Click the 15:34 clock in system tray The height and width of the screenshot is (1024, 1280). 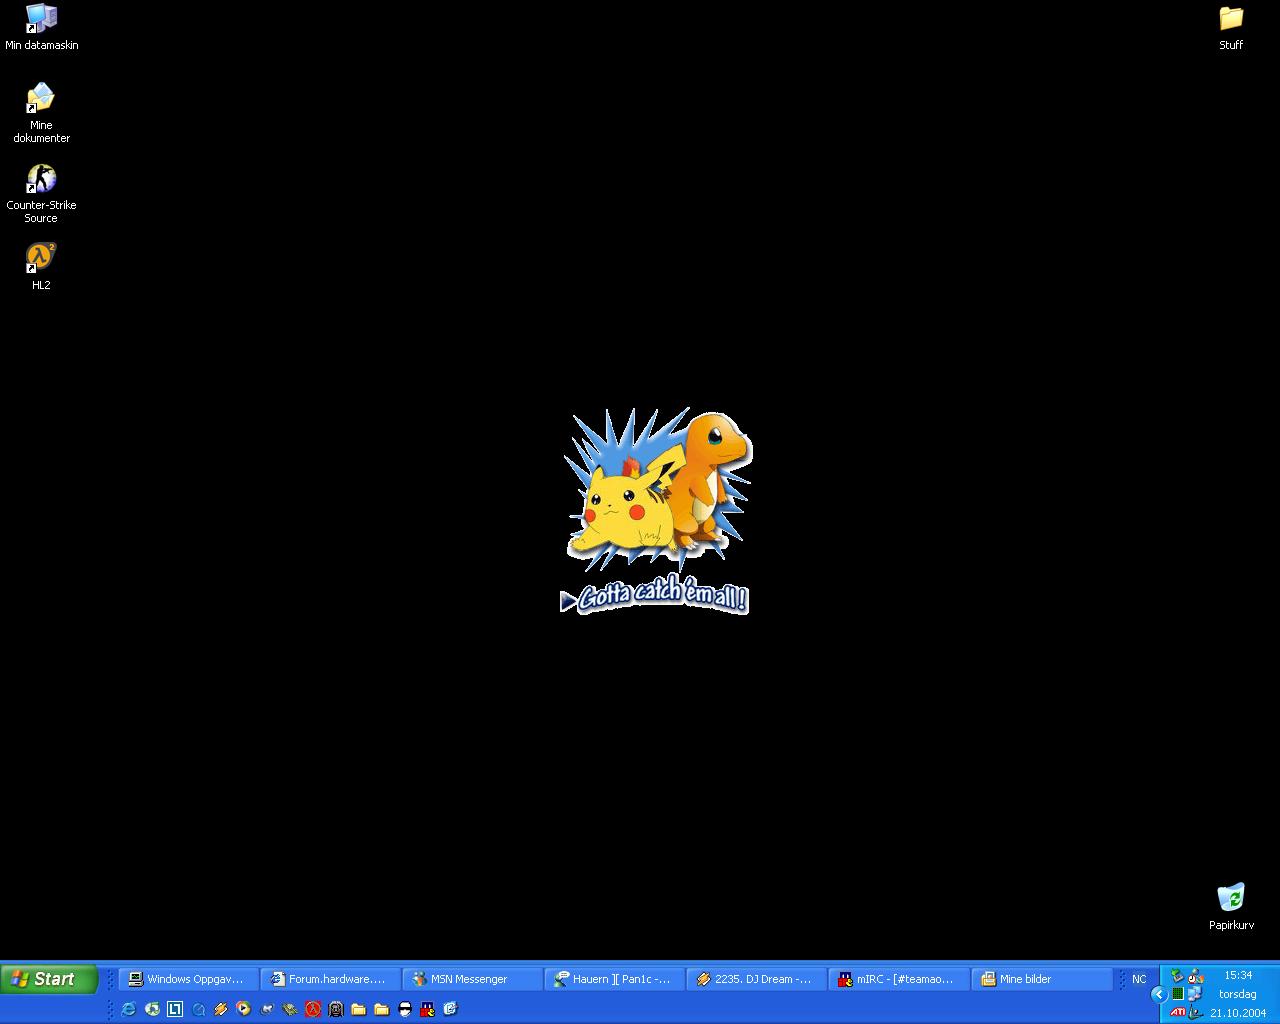point(1238,975)
